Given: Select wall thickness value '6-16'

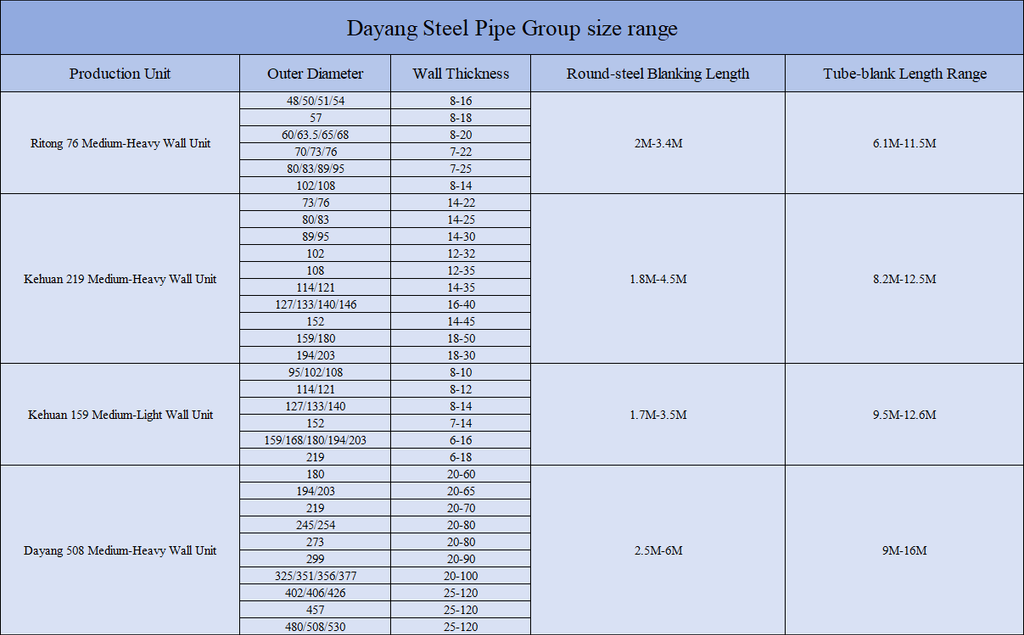Looking at the screenshot, I should point(461,440).
